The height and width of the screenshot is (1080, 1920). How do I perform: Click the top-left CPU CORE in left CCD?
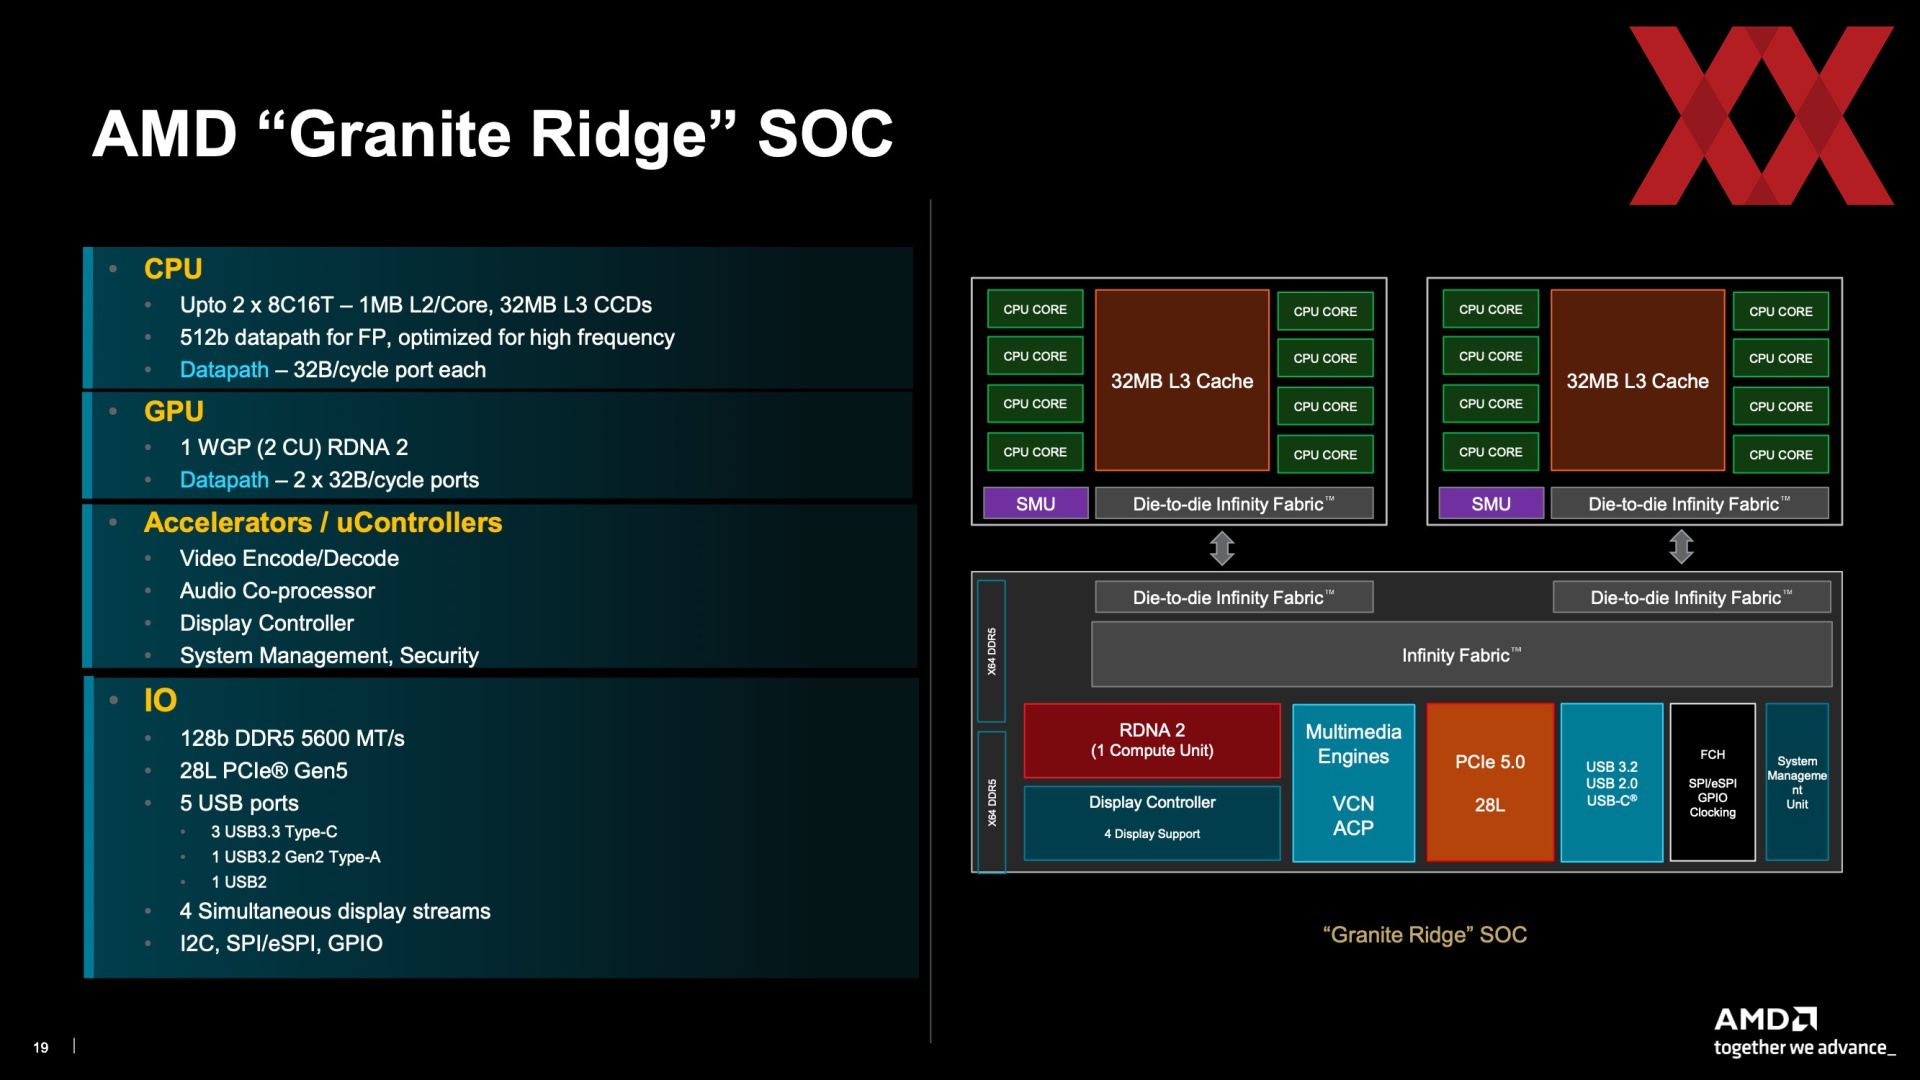coord(1035,310)
